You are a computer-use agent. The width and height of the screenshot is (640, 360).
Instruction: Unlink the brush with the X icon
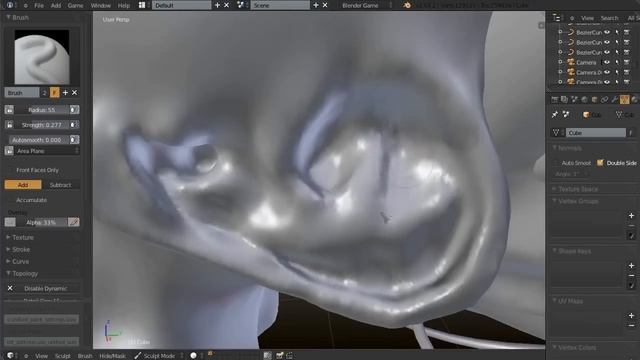(74, 93)
